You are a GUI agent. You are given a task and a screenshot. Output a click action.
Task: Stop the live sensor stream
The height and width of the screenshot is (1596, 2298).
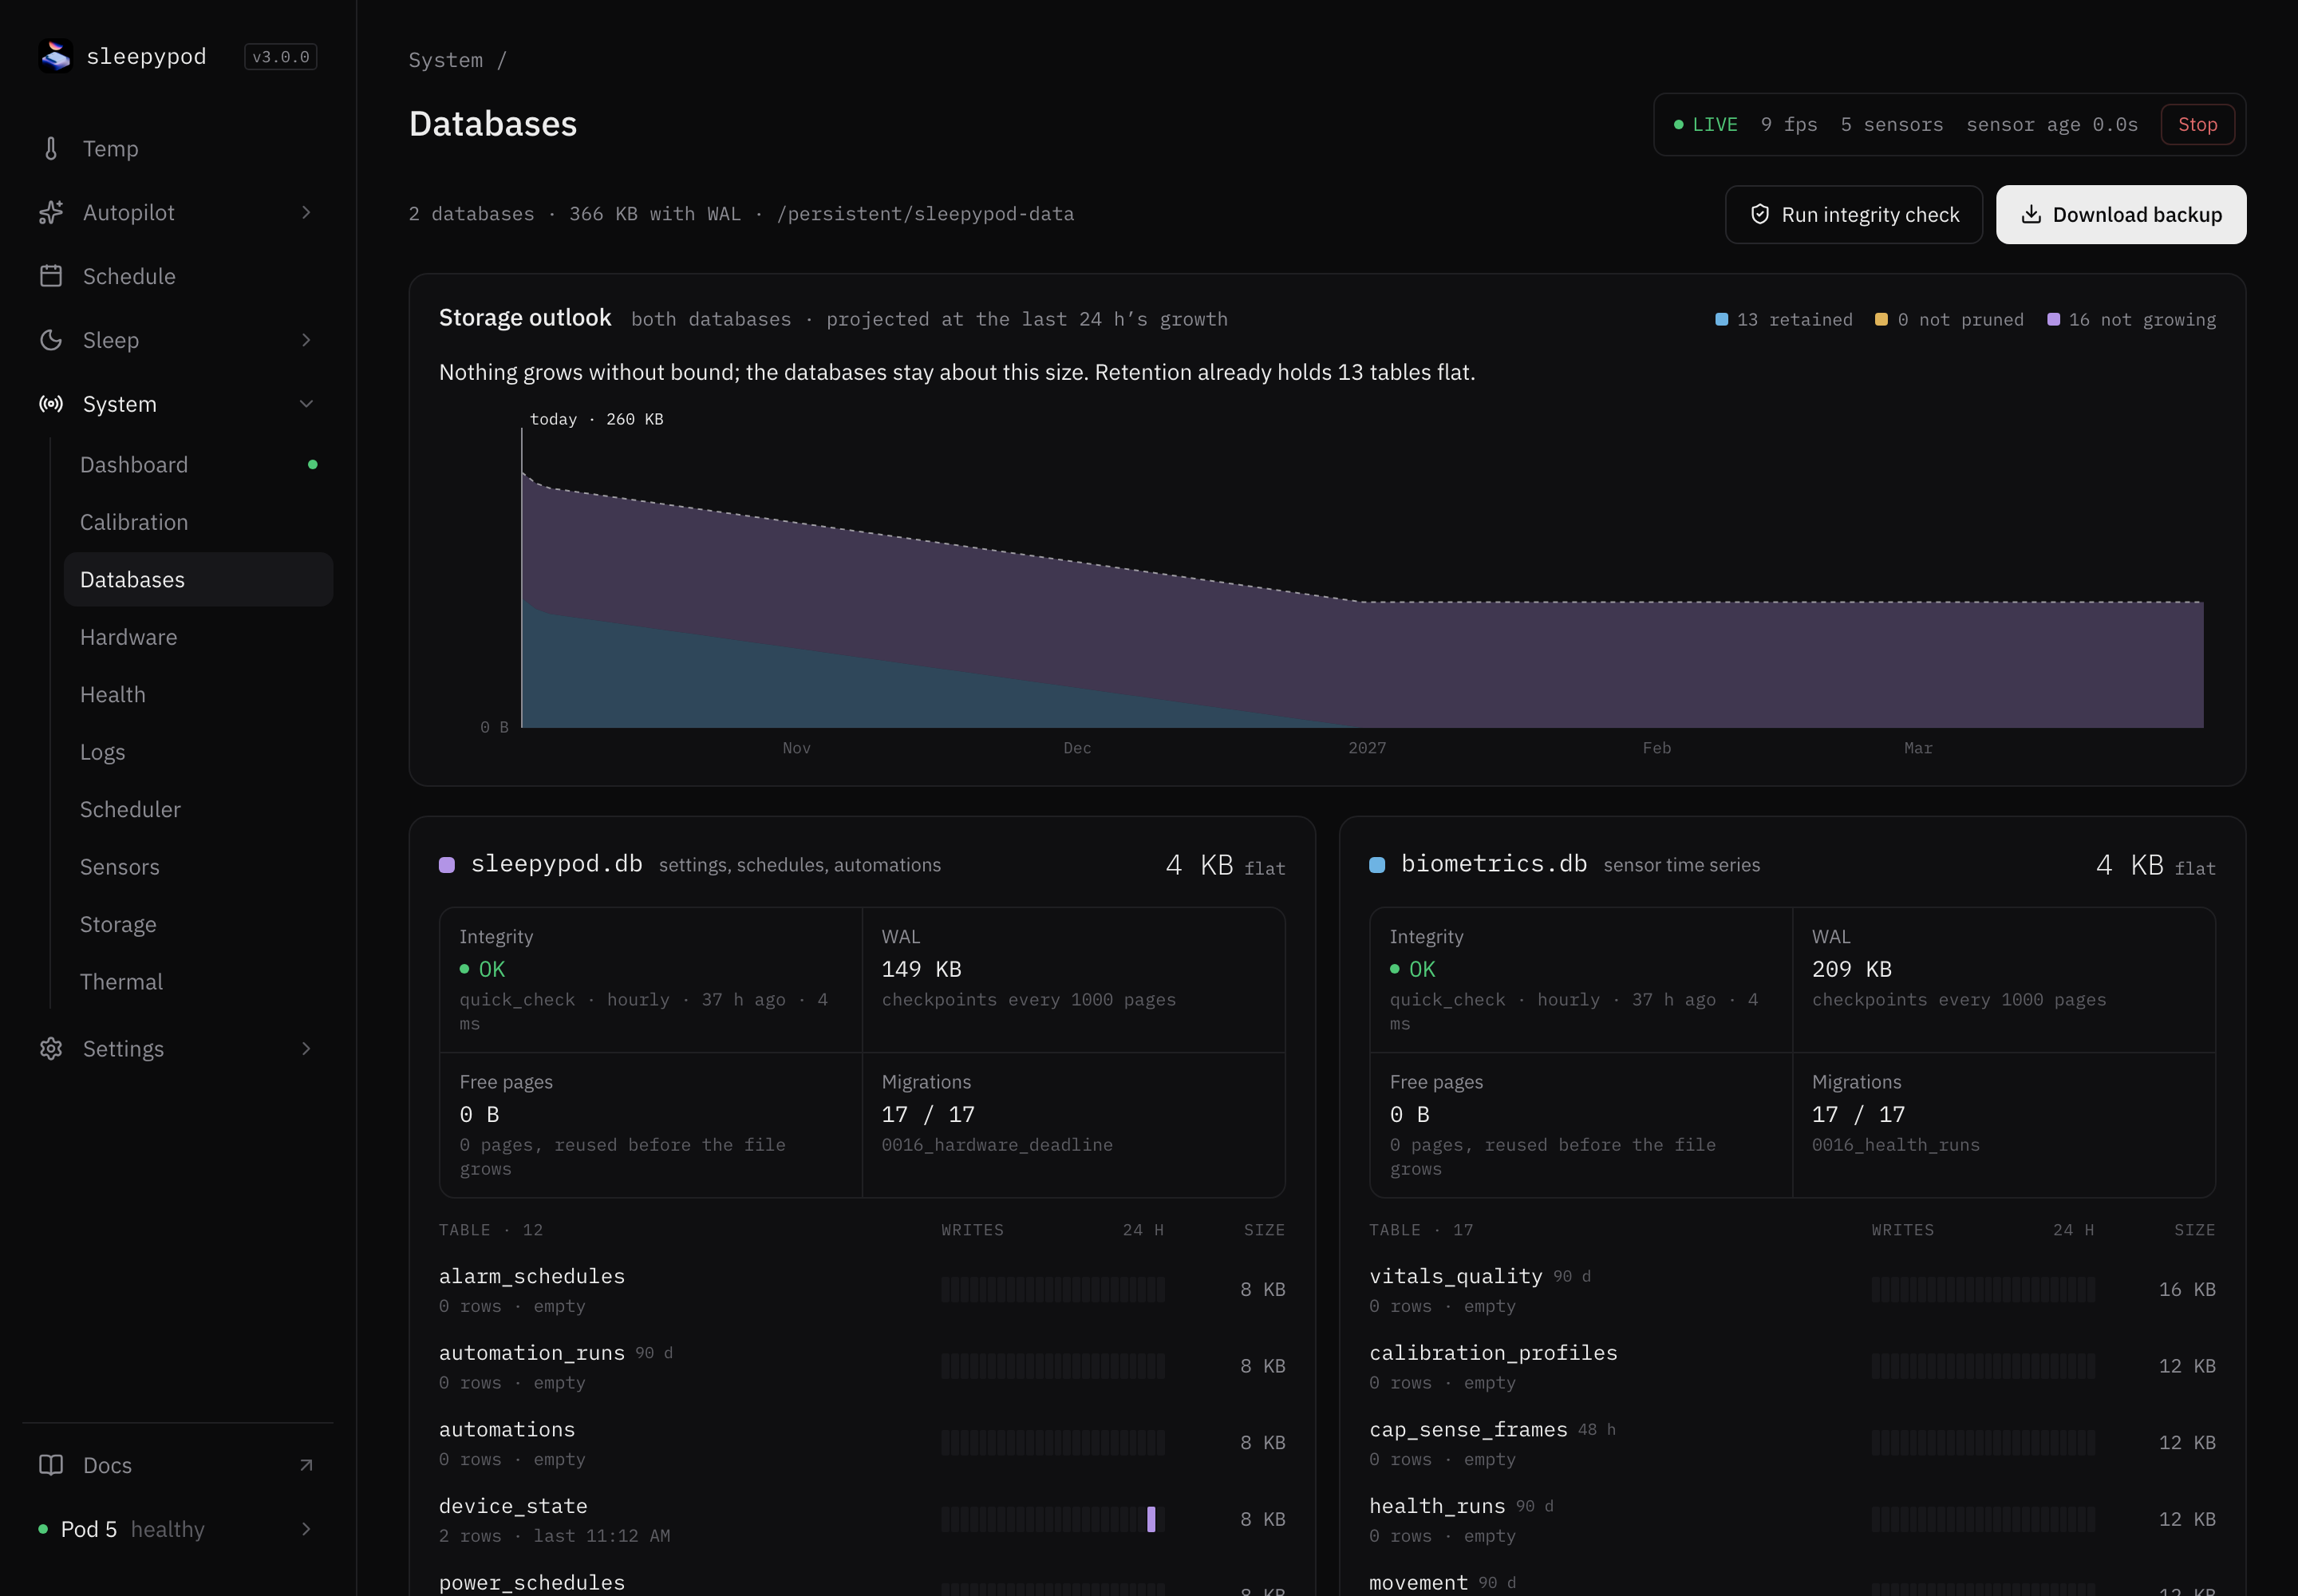(x=2197, y=124)
